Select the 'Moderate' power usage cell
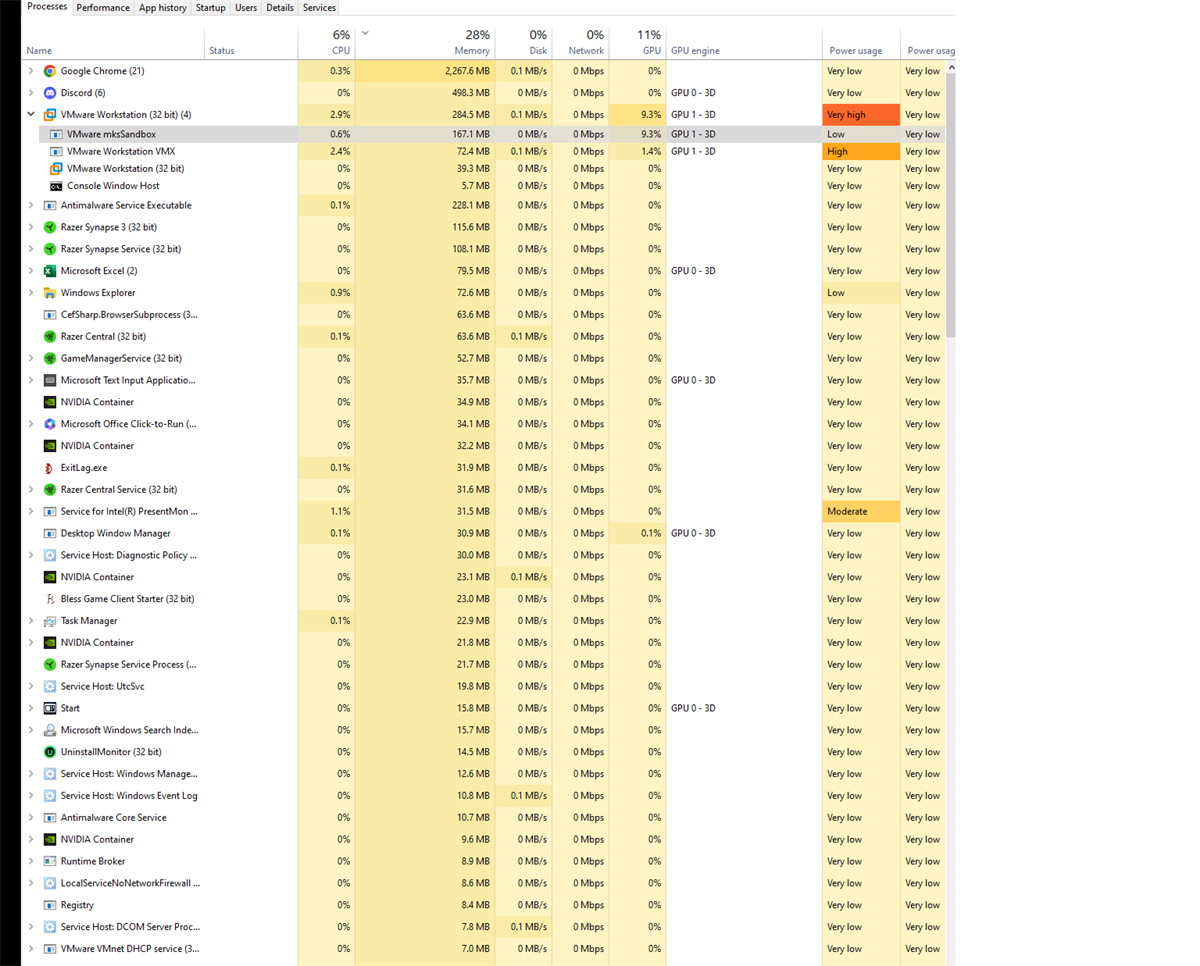This screenshot has height=966, width=1200. click(861, 512)
